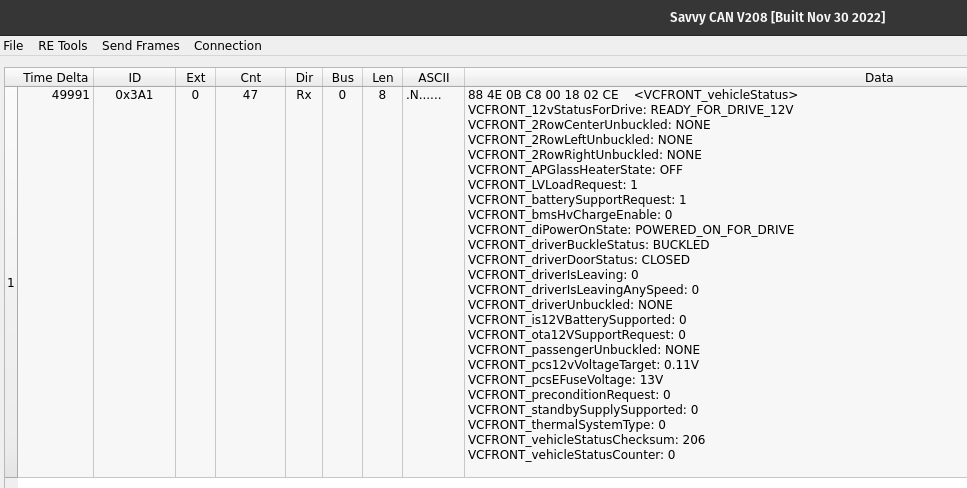Select the frame ID cell 0x3A1
This screenshot has height=488, width=967.
click(134, 95)
